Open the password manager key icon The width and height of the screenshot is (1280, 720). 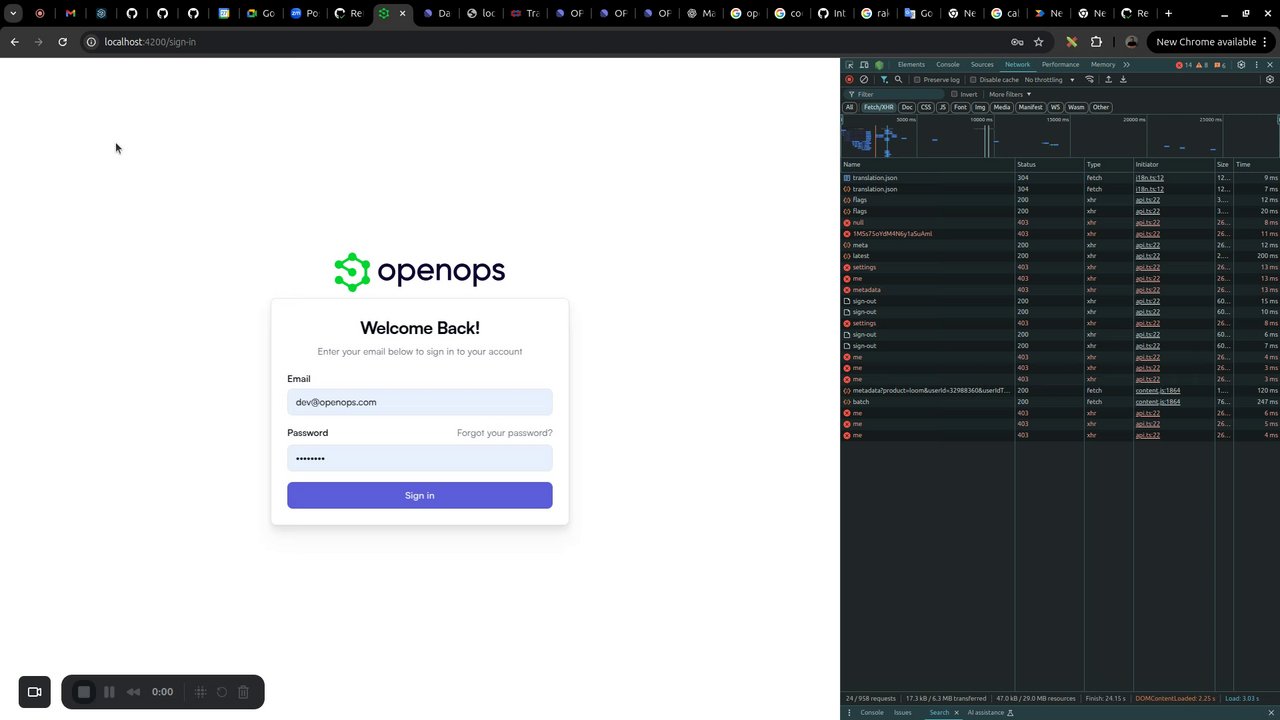tap(1016, 42)
